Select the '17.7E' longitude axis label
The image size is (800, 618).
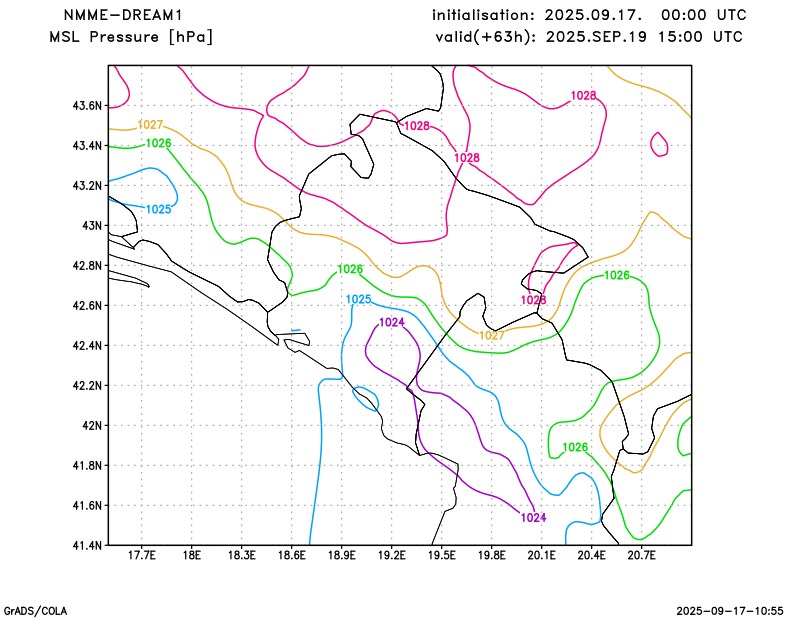[141, 555]
